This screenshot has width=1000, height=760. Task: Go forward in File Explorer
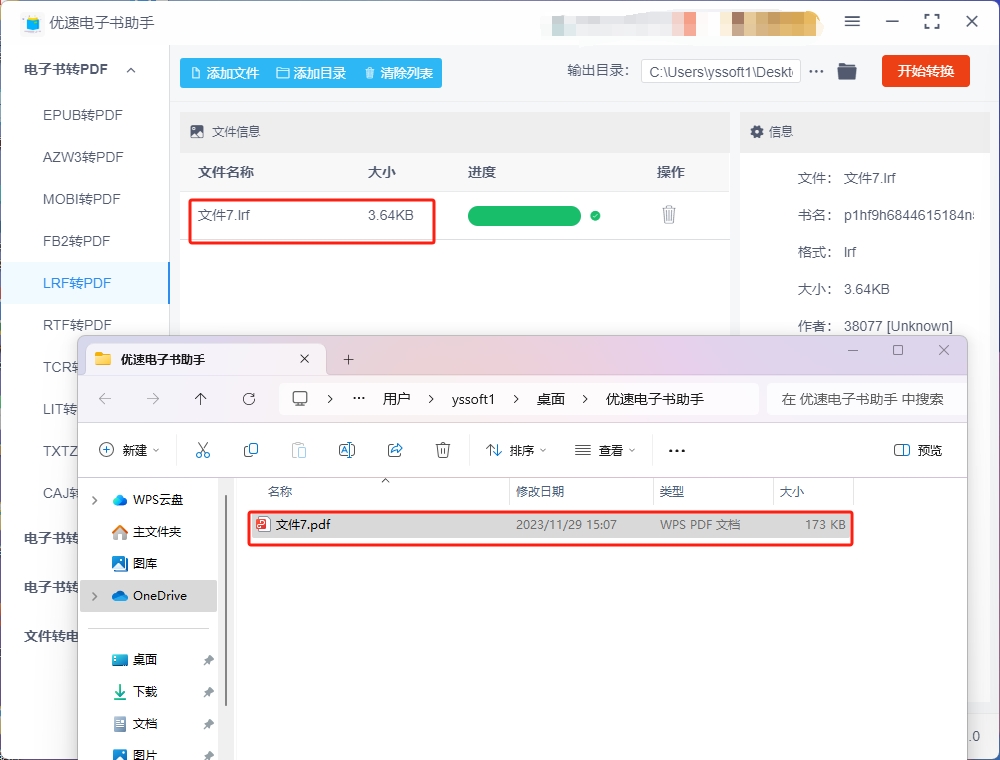coord(153,399)
